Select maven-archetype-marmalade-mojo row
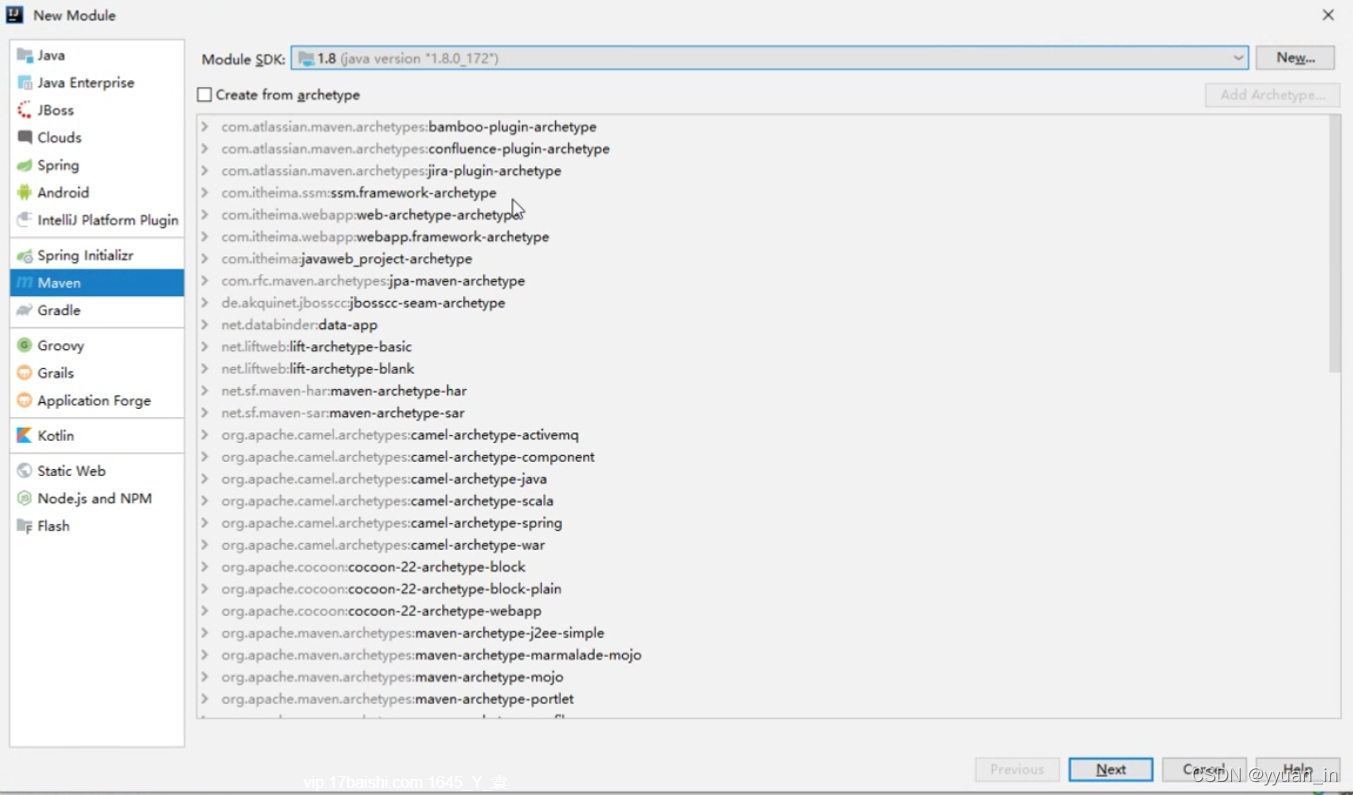 (763, 655)
